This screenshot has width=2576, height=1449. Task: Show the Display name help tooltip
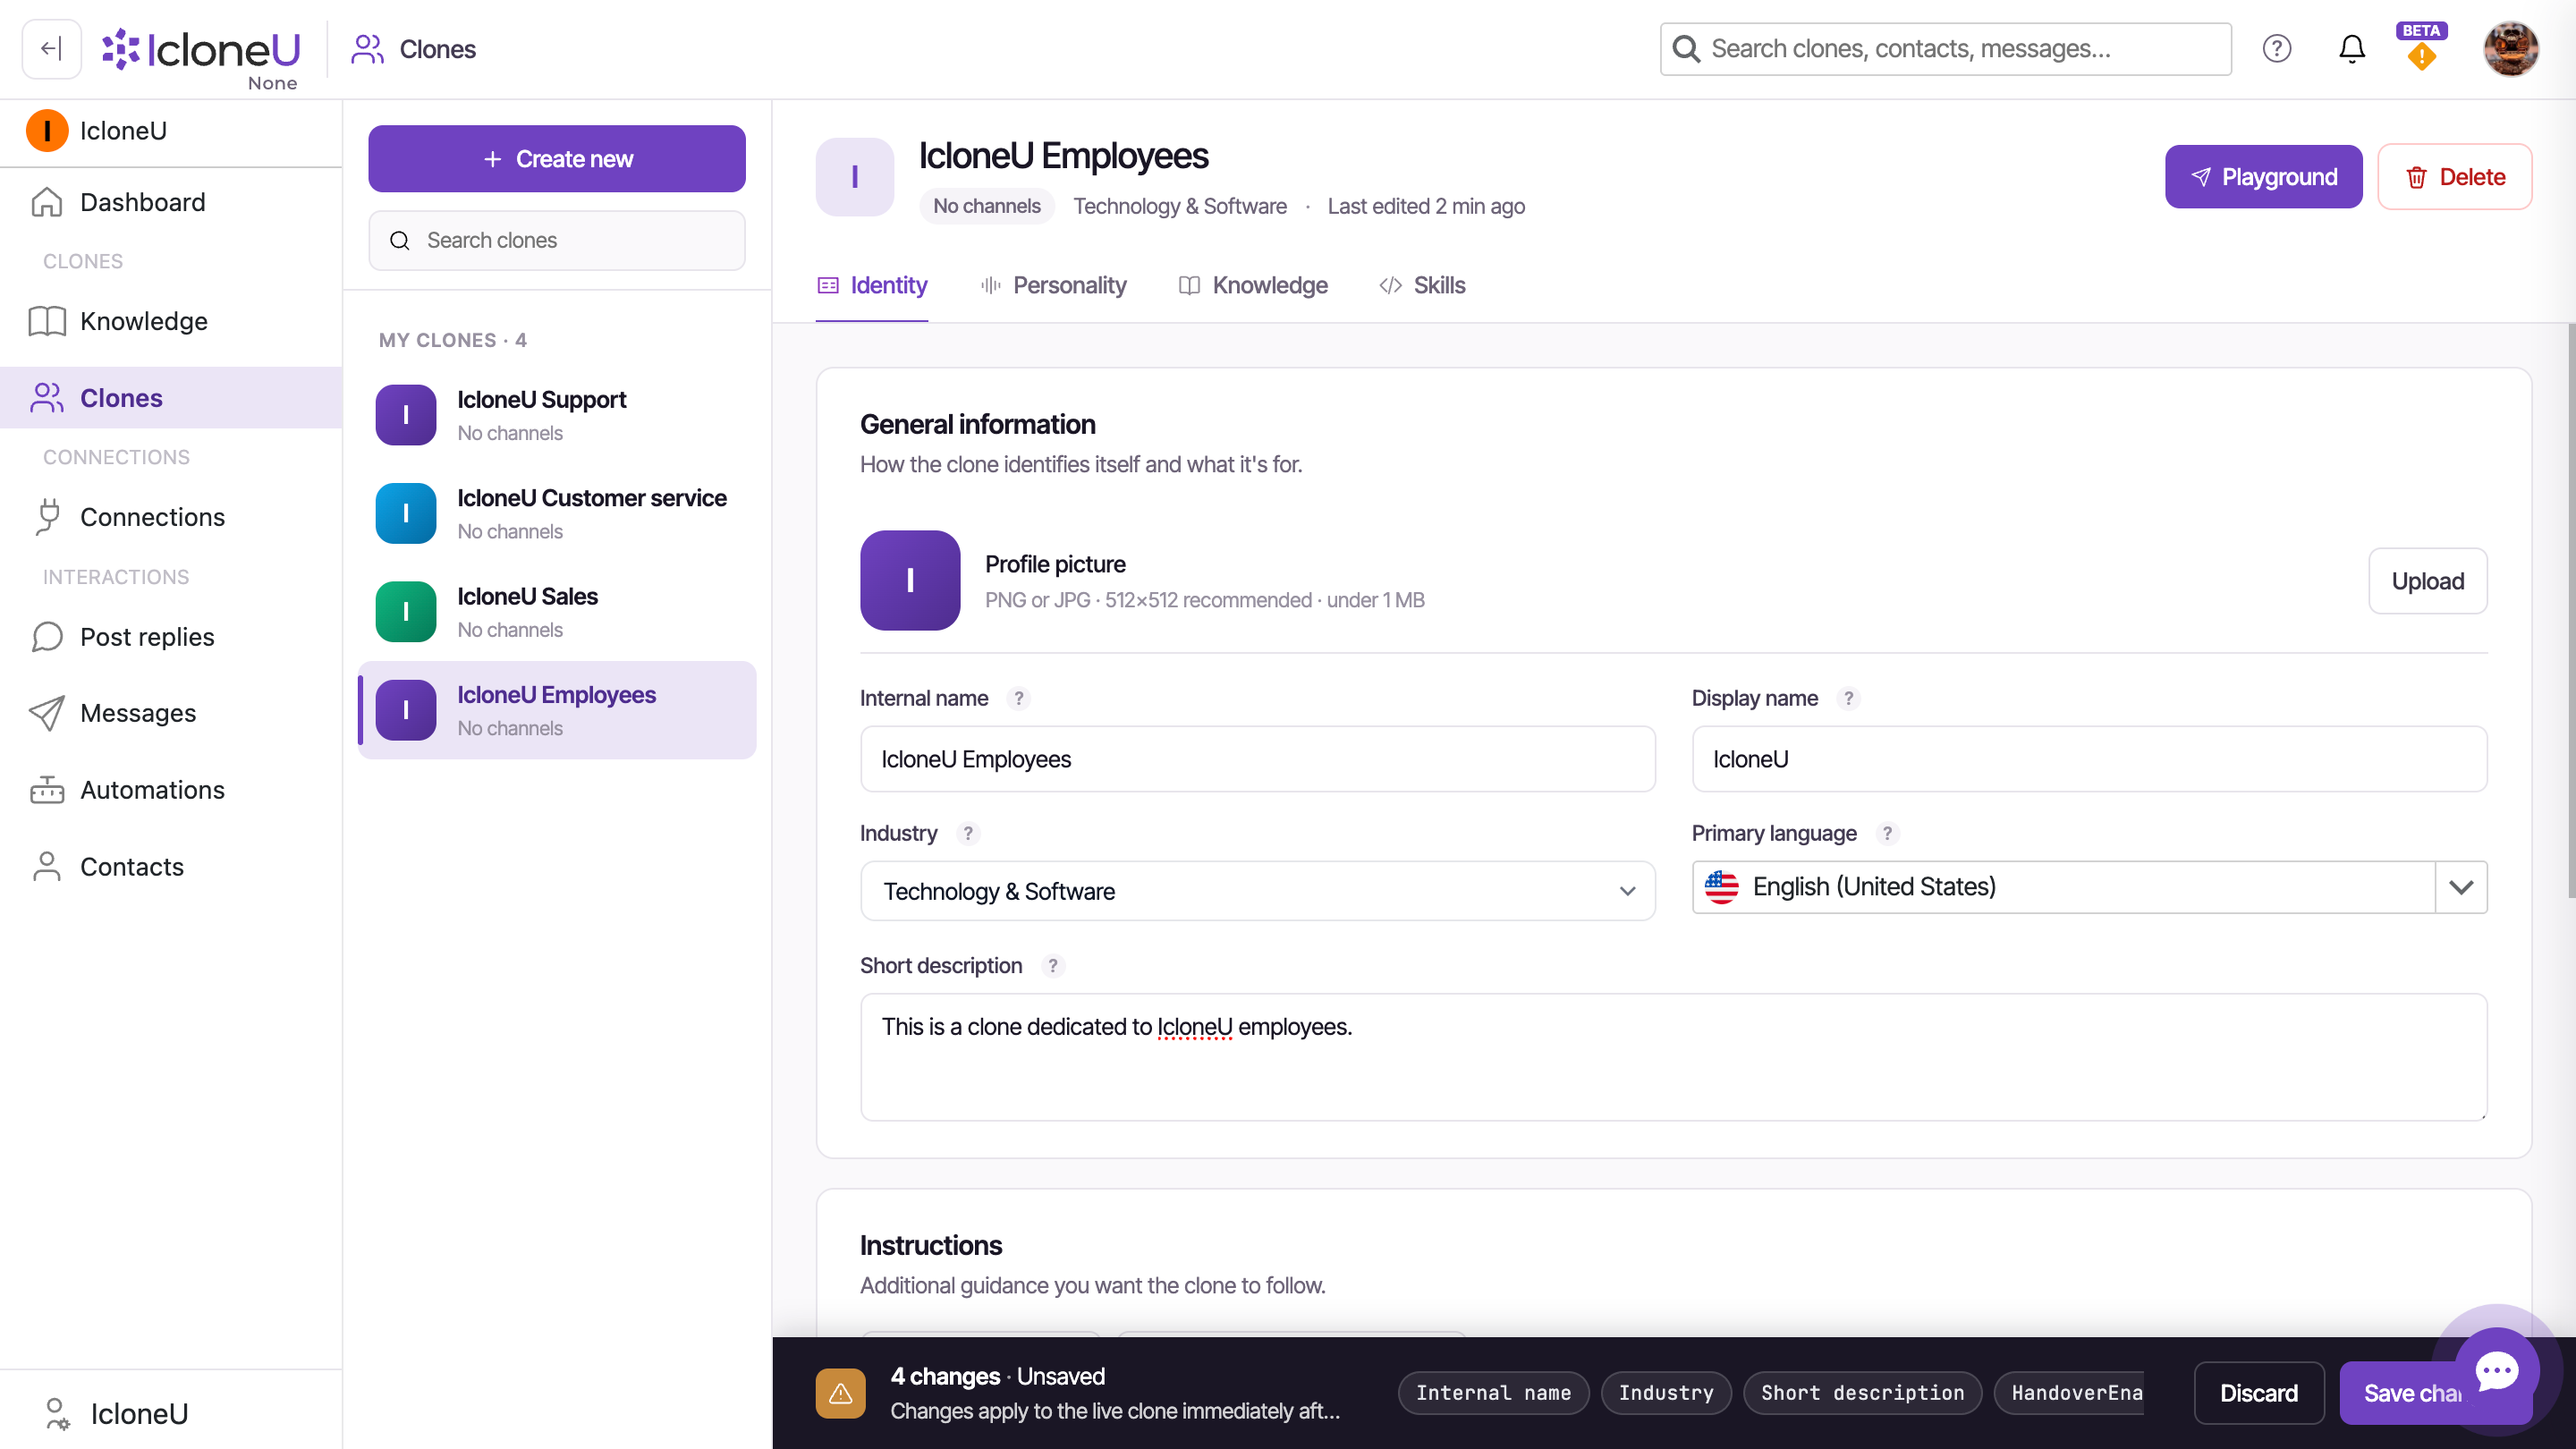[1849, 699]
